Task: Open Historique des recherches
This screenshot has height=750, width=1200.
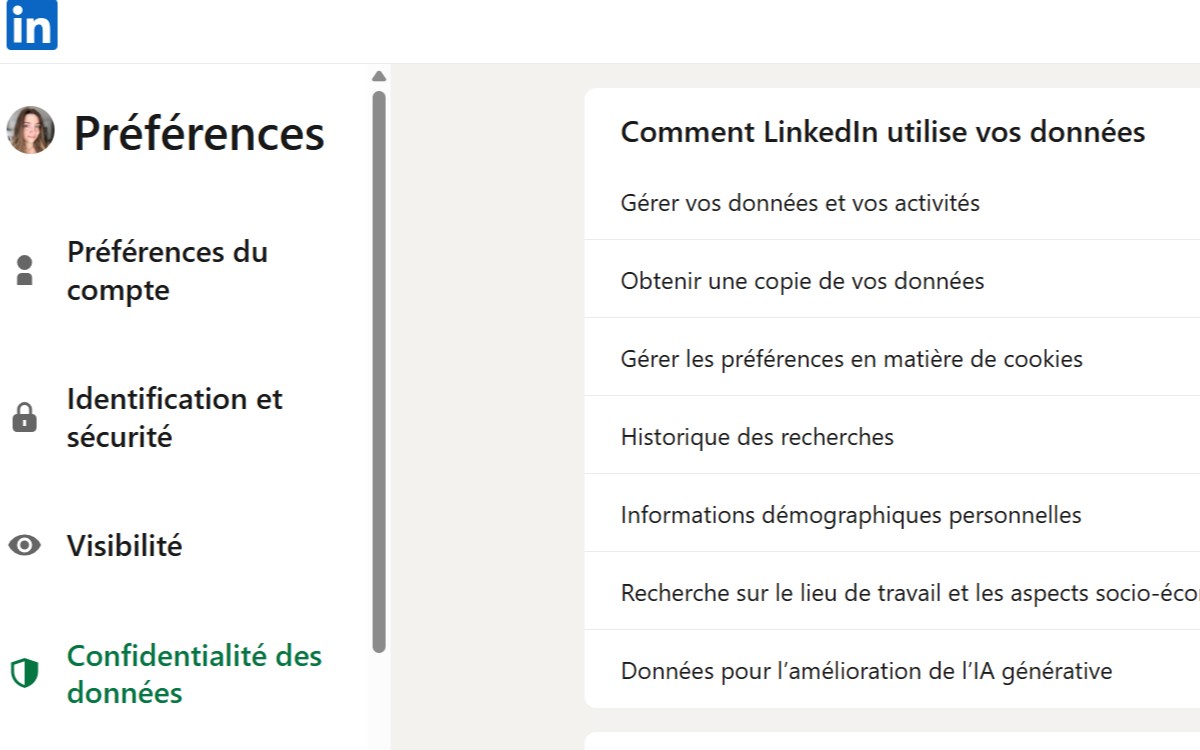Action: coord(757,436)
